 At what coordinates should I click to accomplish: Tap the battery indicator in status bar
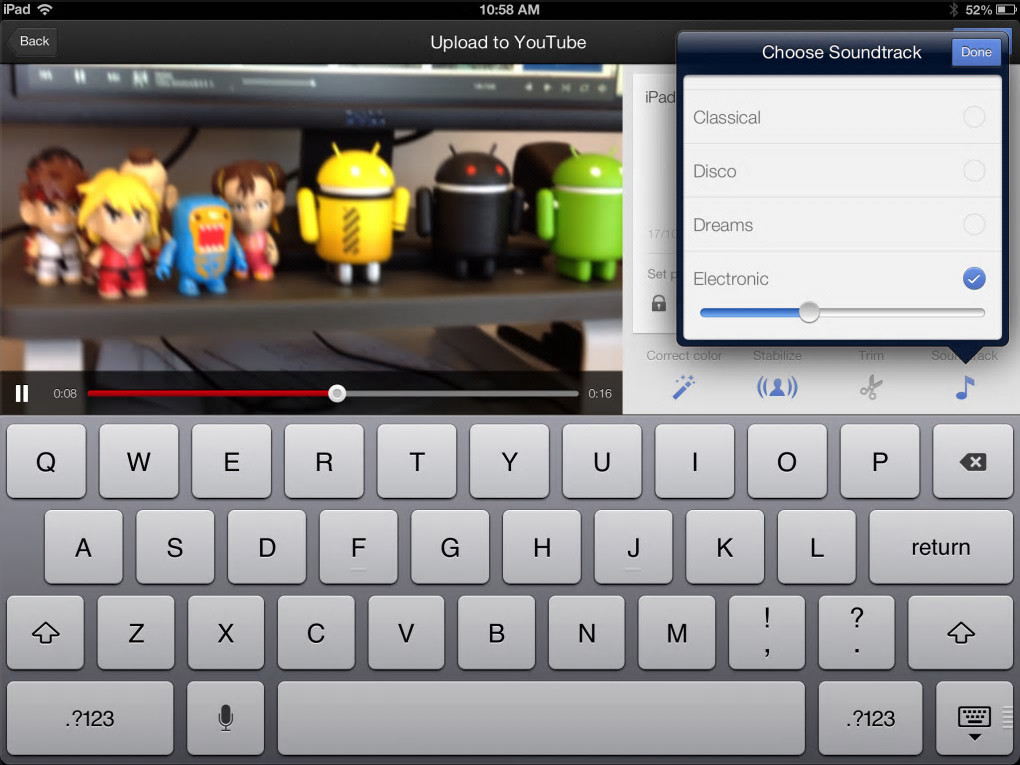point(1004,10)
